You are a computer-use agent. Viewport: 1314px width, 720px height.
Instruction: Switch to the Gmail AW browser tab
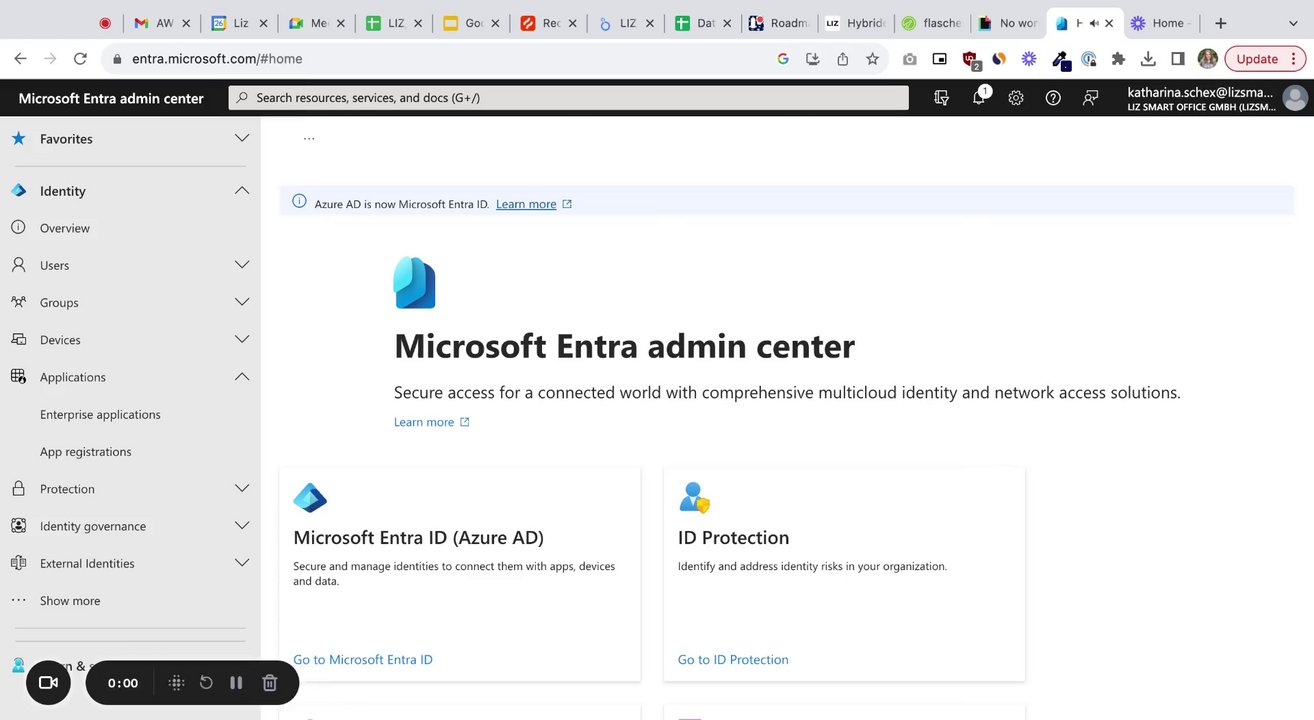pyautogui.click(x=160, y=23)
